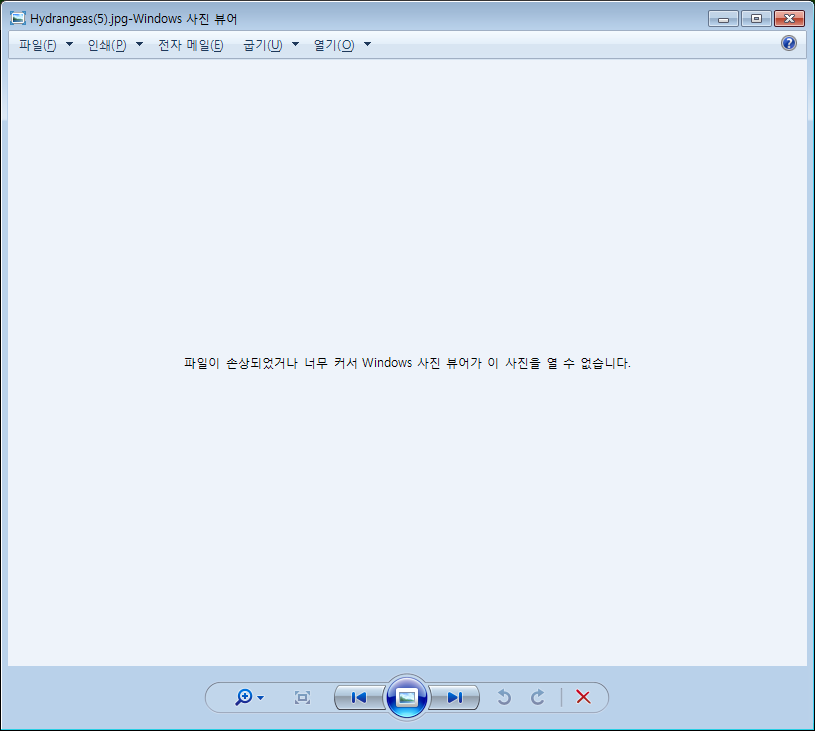Delete the current photo

click(583, 697)
